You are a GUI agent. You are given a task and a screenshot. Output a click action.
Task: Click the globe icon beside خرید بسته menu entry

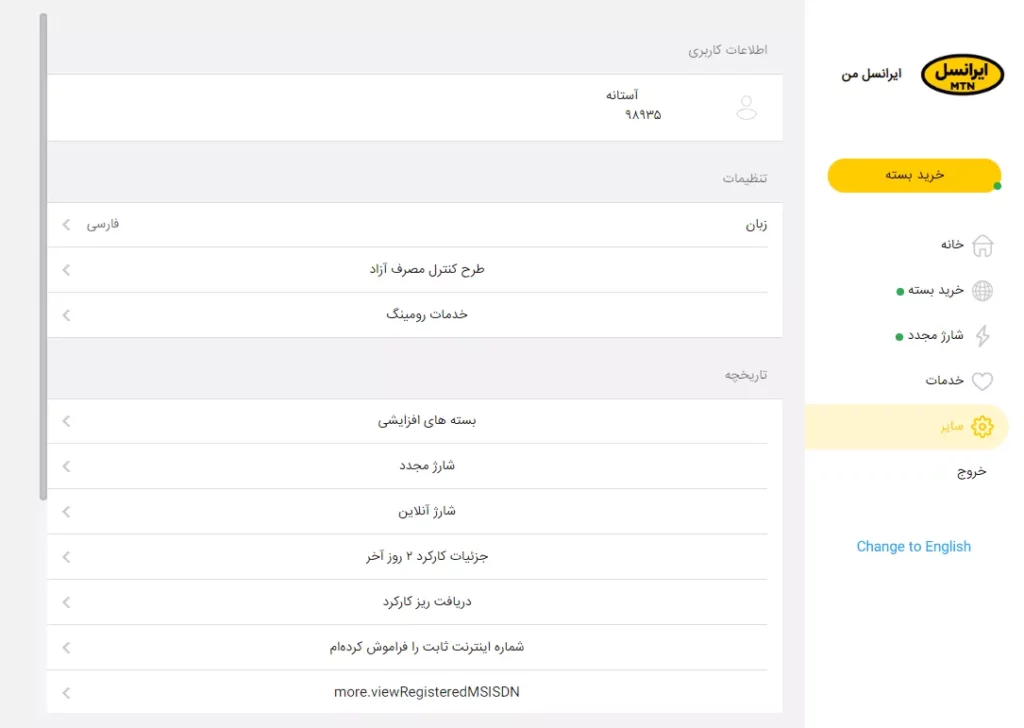(984, 290)
